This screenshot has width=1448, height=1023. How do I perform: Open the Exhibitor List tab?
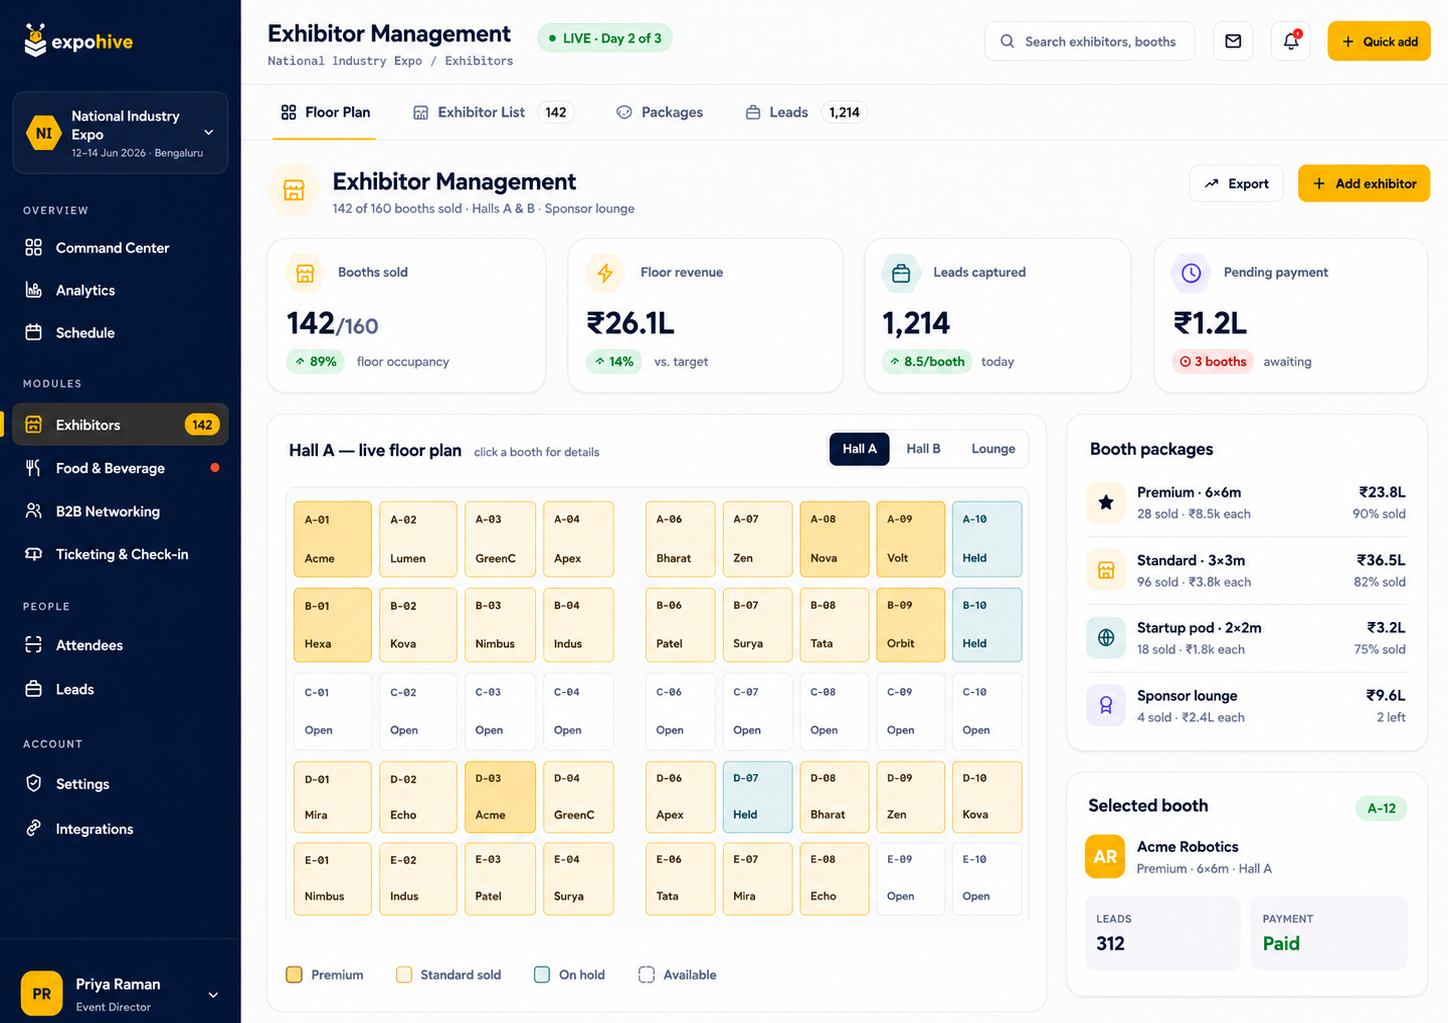click(492, 112)
